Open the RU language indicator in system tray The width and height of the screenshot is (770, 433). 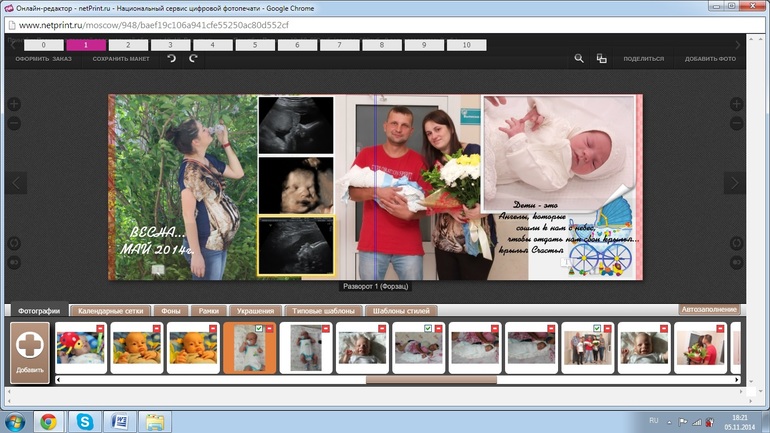click(x=654, y=421)
